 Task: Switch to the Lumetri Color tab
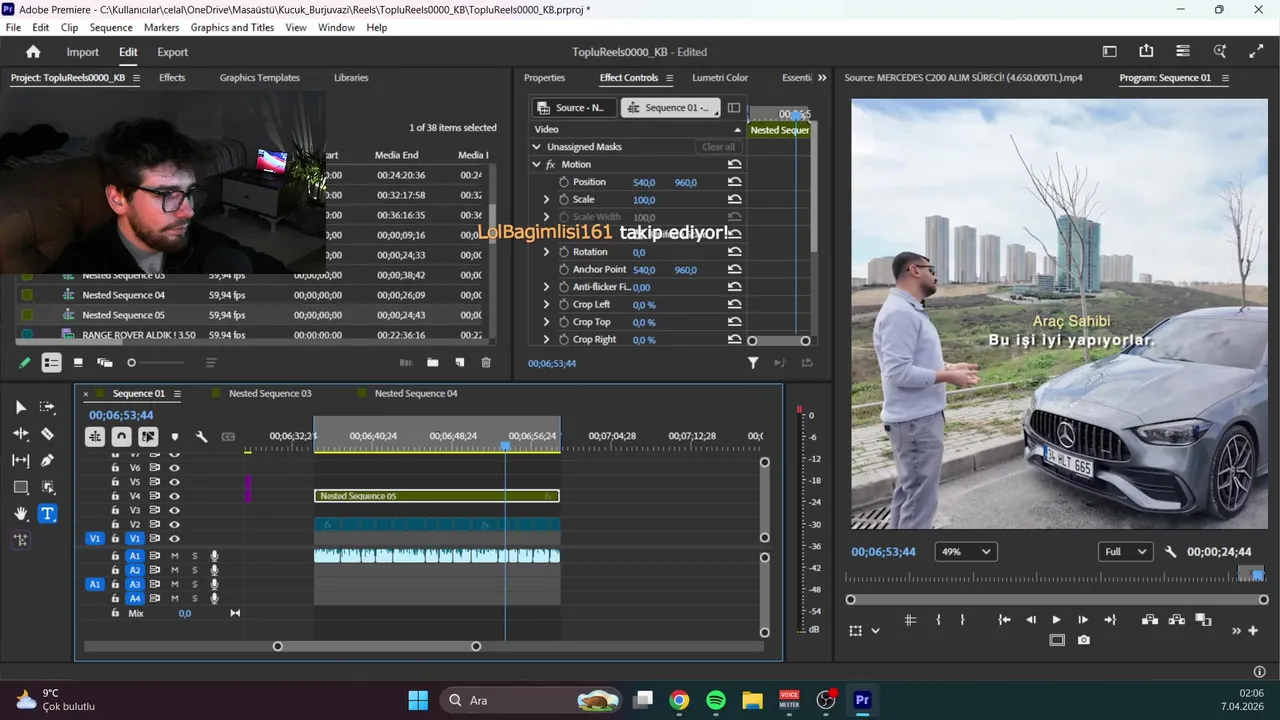720,78
